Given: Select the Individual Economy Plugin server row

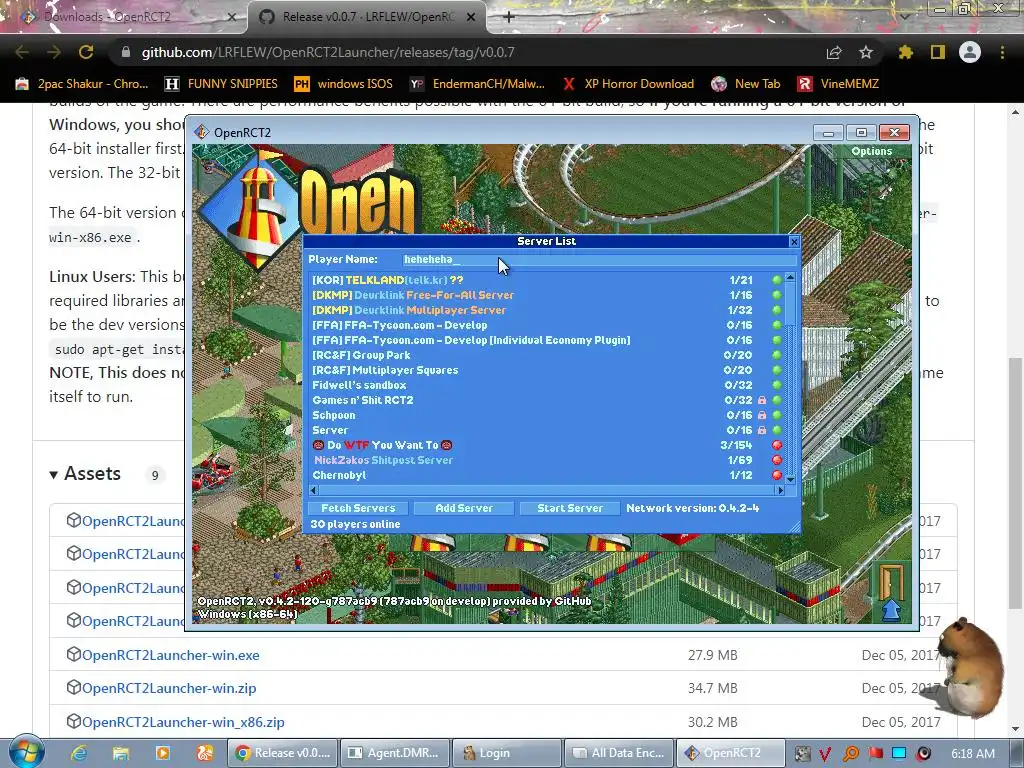Looking at the screenshot, I should pos(546,340).
